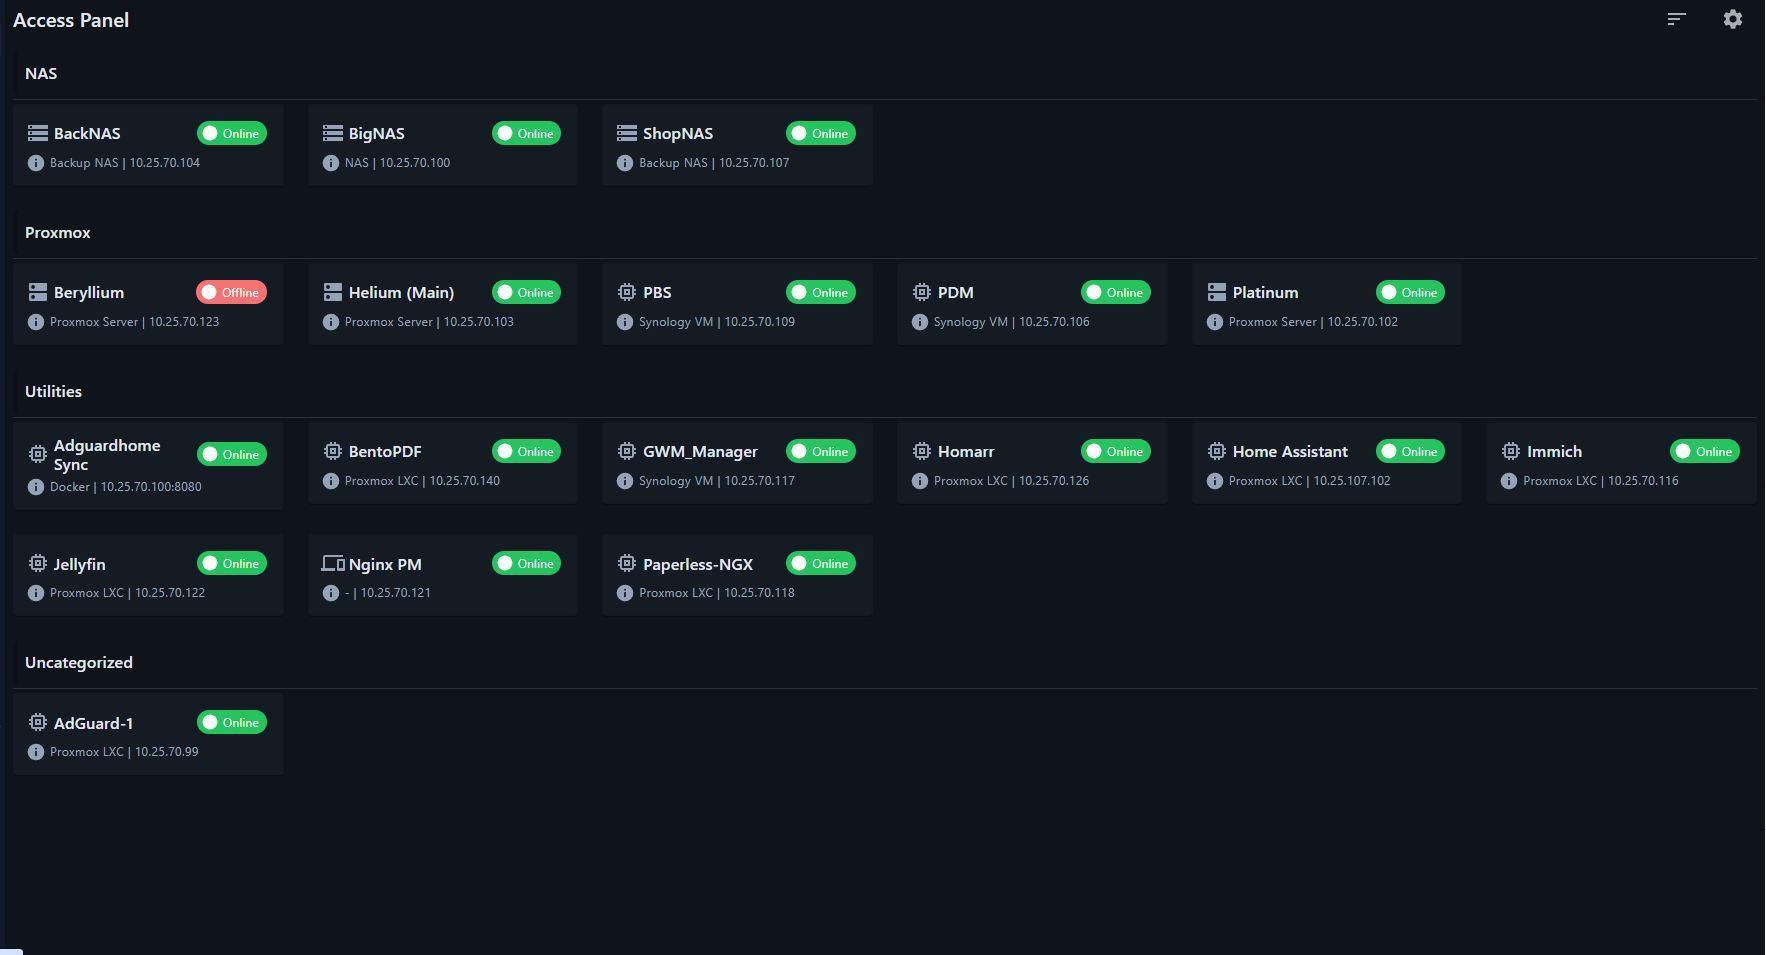Click the sort/filter icon in header
1766x955 pixels.
(x=1677, y=19)
